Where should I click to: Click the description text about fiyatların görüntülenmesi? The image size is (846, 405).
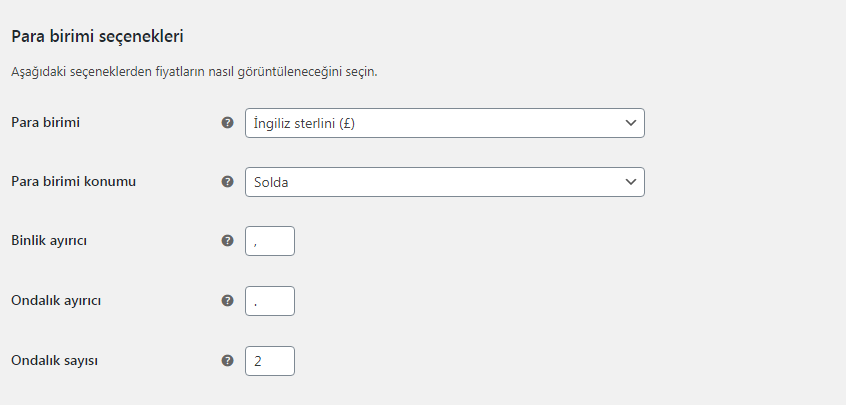pos(194,72)
